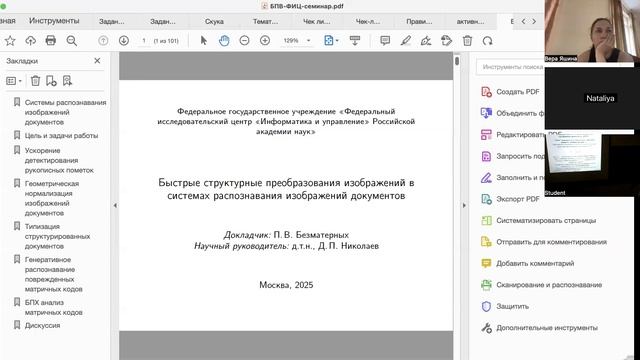Click Запросить подписи tool icon
Image resolution: width=640 pixels, height=360 pixels.
coord(486,156)
